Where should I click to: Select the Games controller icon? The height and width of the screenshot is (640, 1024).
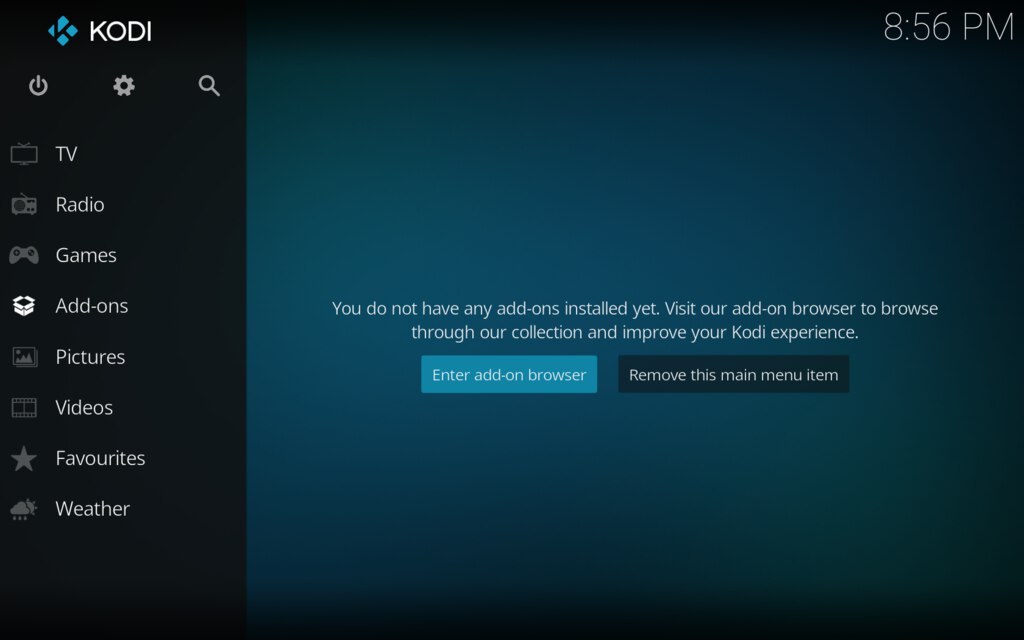click(24, 255)
